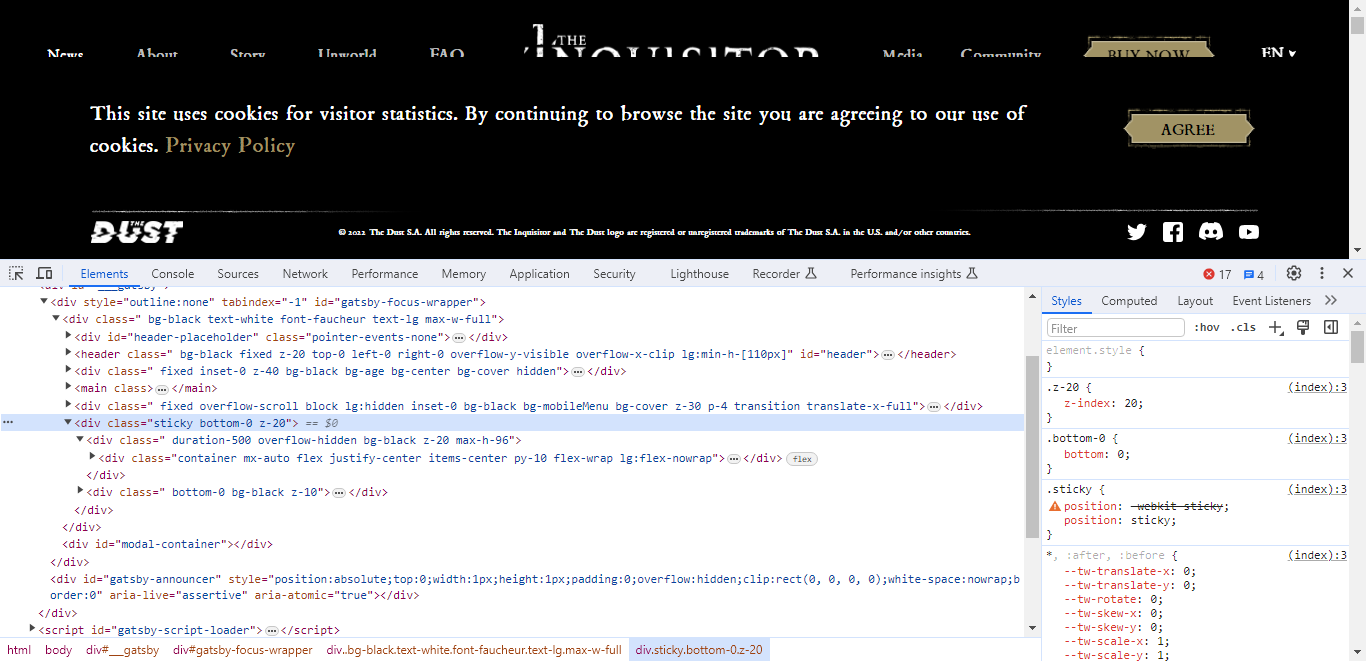The height and width of the screenshot is (661, 1366).
Task: Switch to the Console tab
Action: [172, 273]
